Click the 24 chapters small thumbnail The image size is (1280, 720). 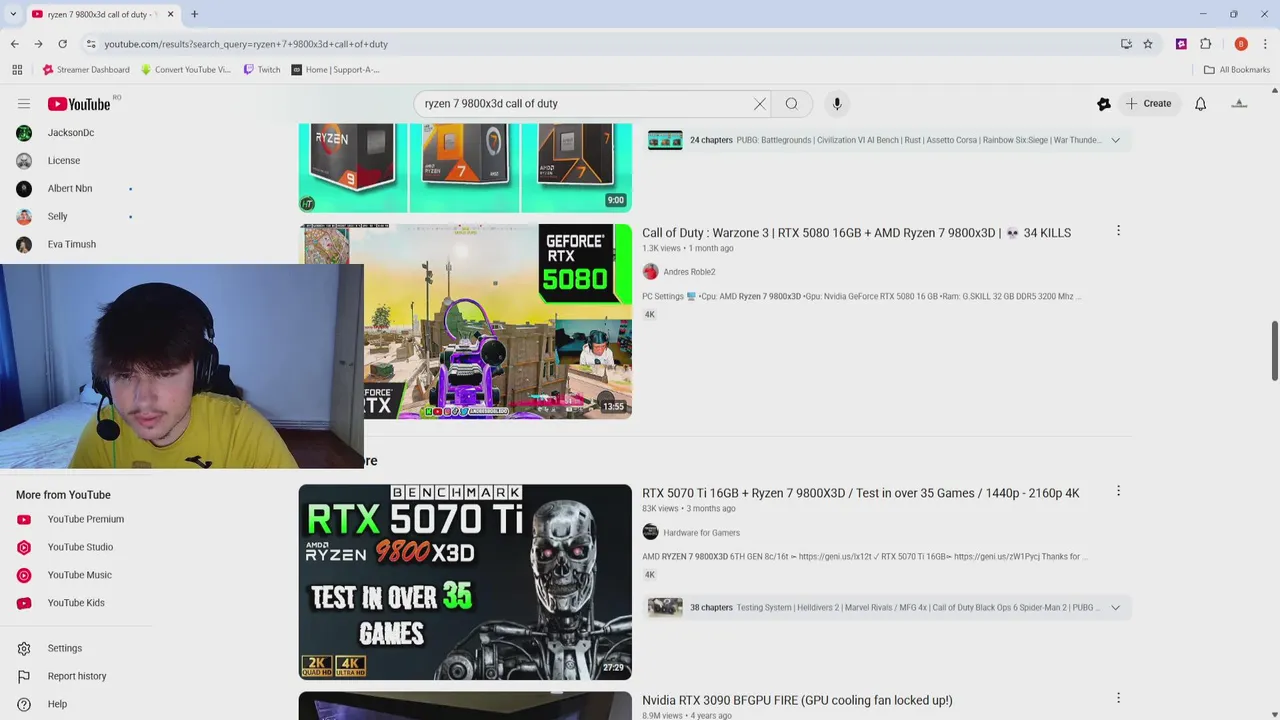click(665, 140)
